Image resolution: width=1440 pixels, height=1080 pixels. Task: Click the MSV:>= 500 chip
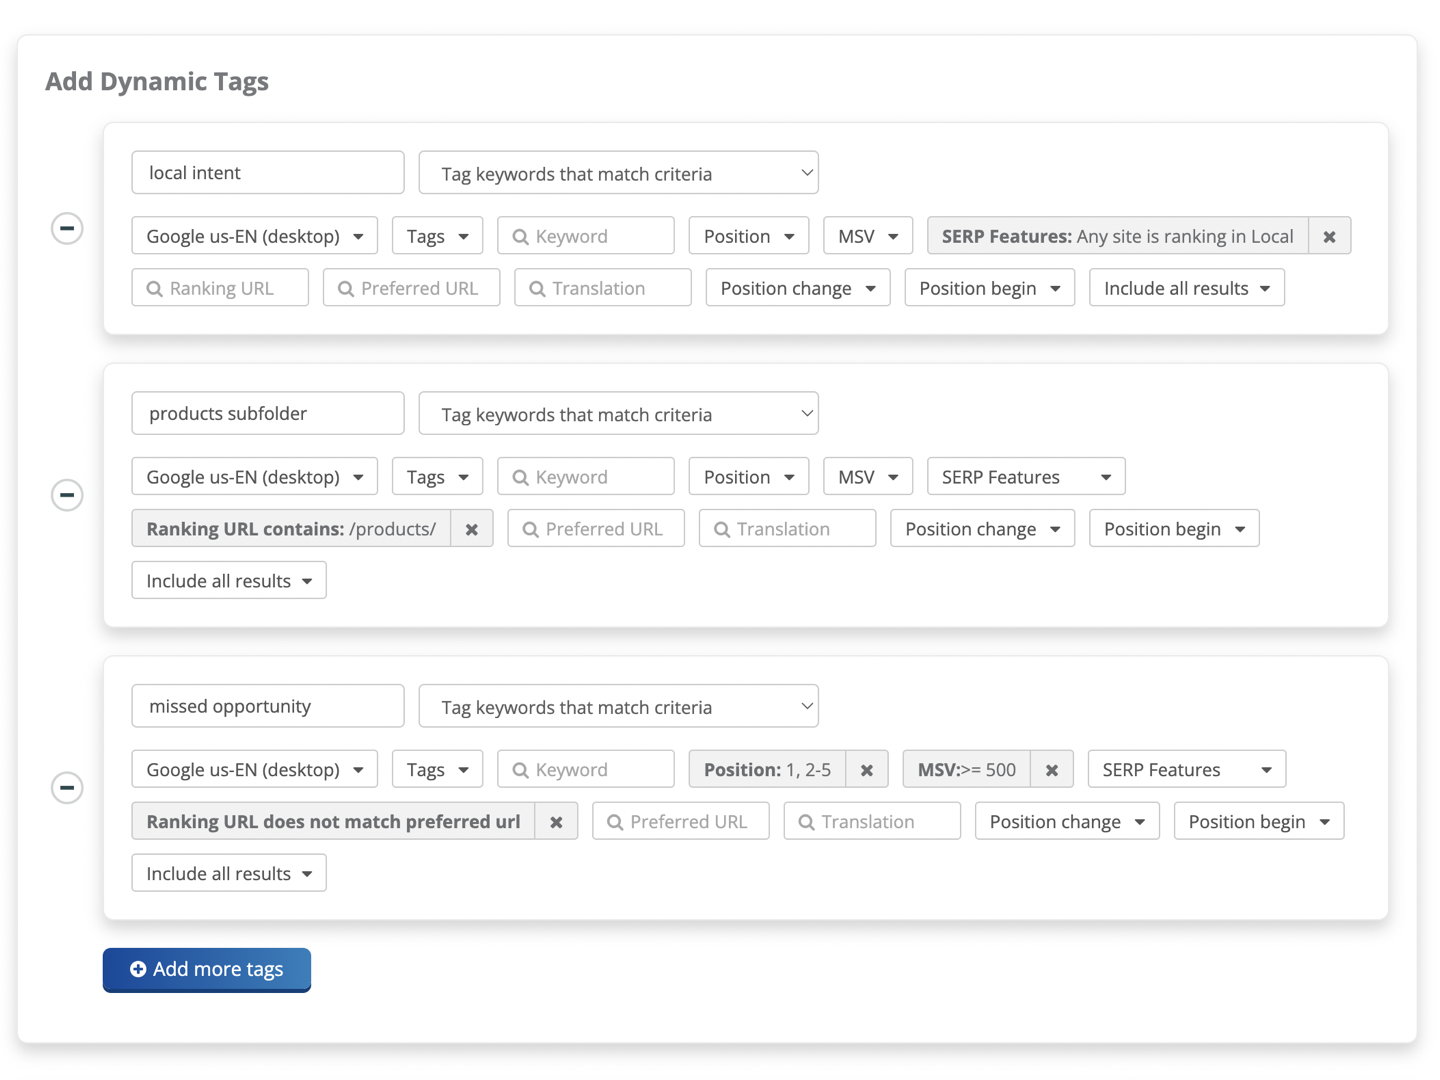point(967,770)
